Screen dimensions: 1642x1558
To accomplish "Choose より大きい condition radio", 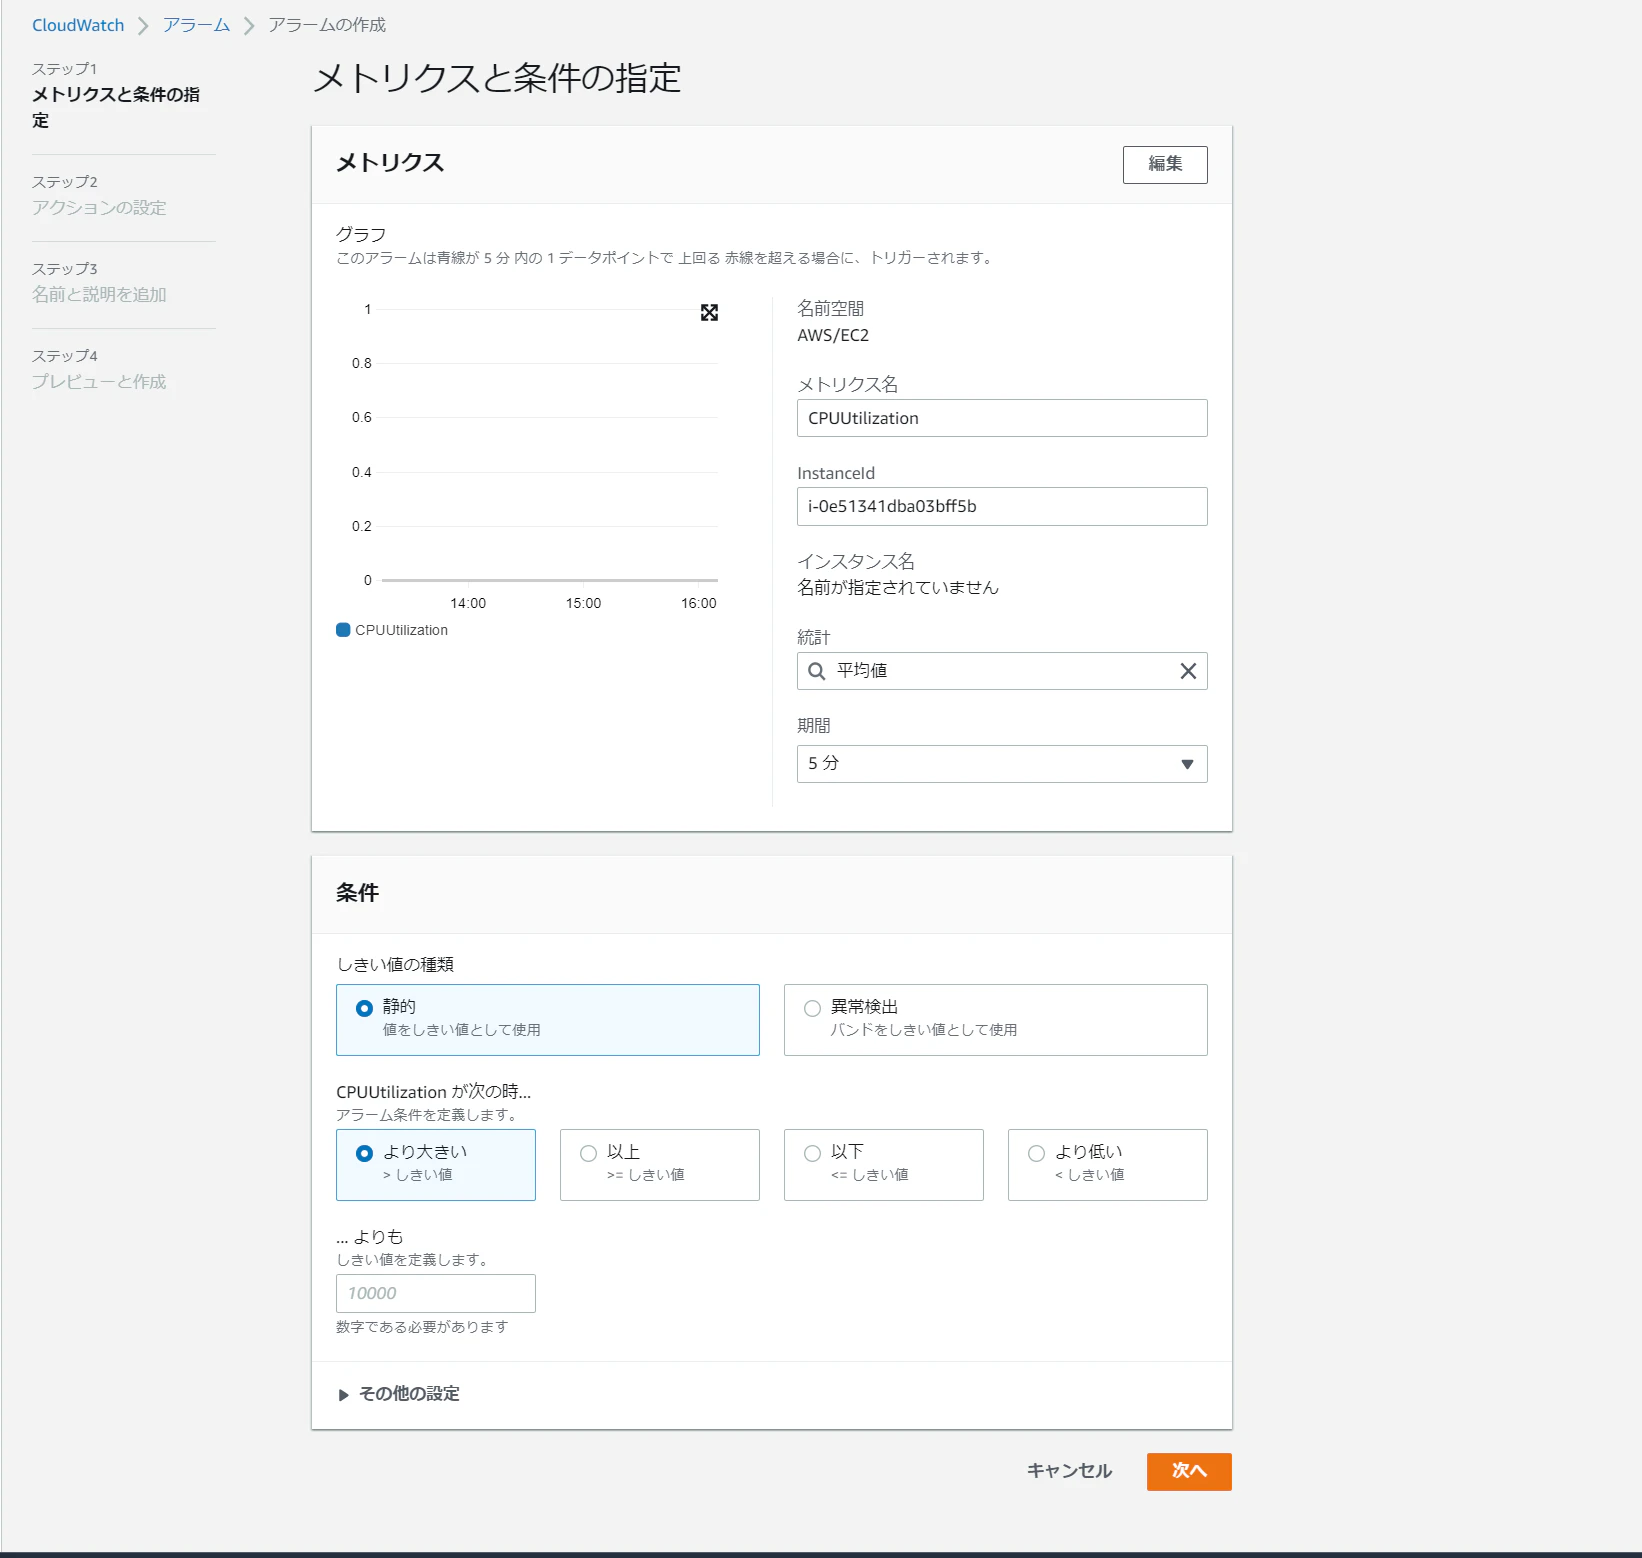I will (x=364, y=1153).
